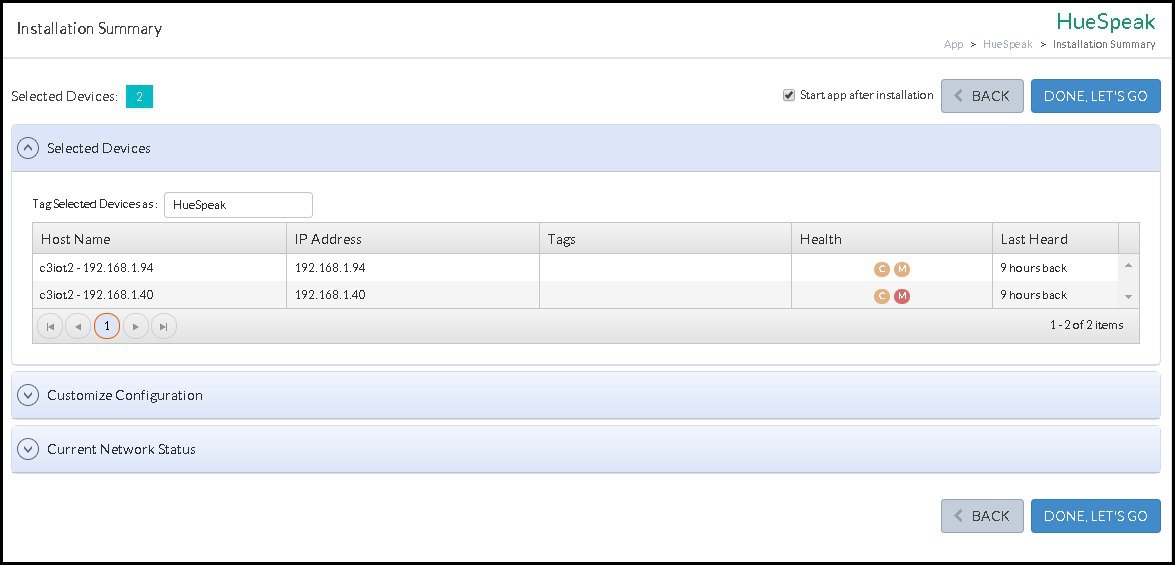Screen dimensions: 1175x565
Task: Click the top BACK button
Action: point(982,96)
